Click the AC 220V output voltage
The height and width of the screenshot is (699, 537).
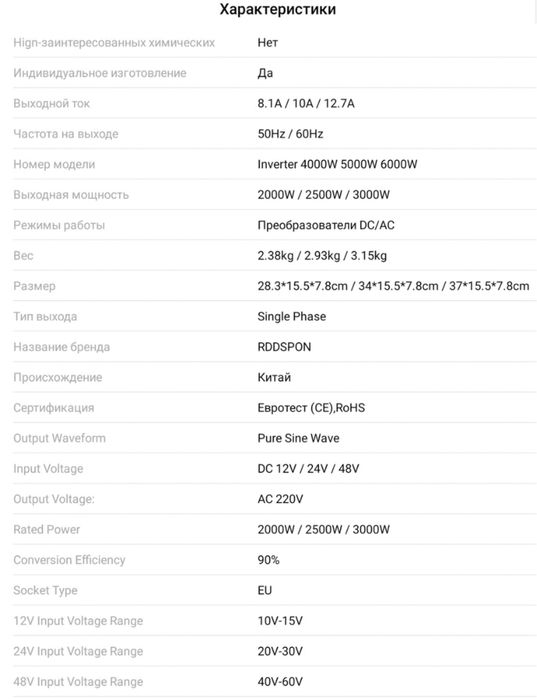(x=280, y=499)
